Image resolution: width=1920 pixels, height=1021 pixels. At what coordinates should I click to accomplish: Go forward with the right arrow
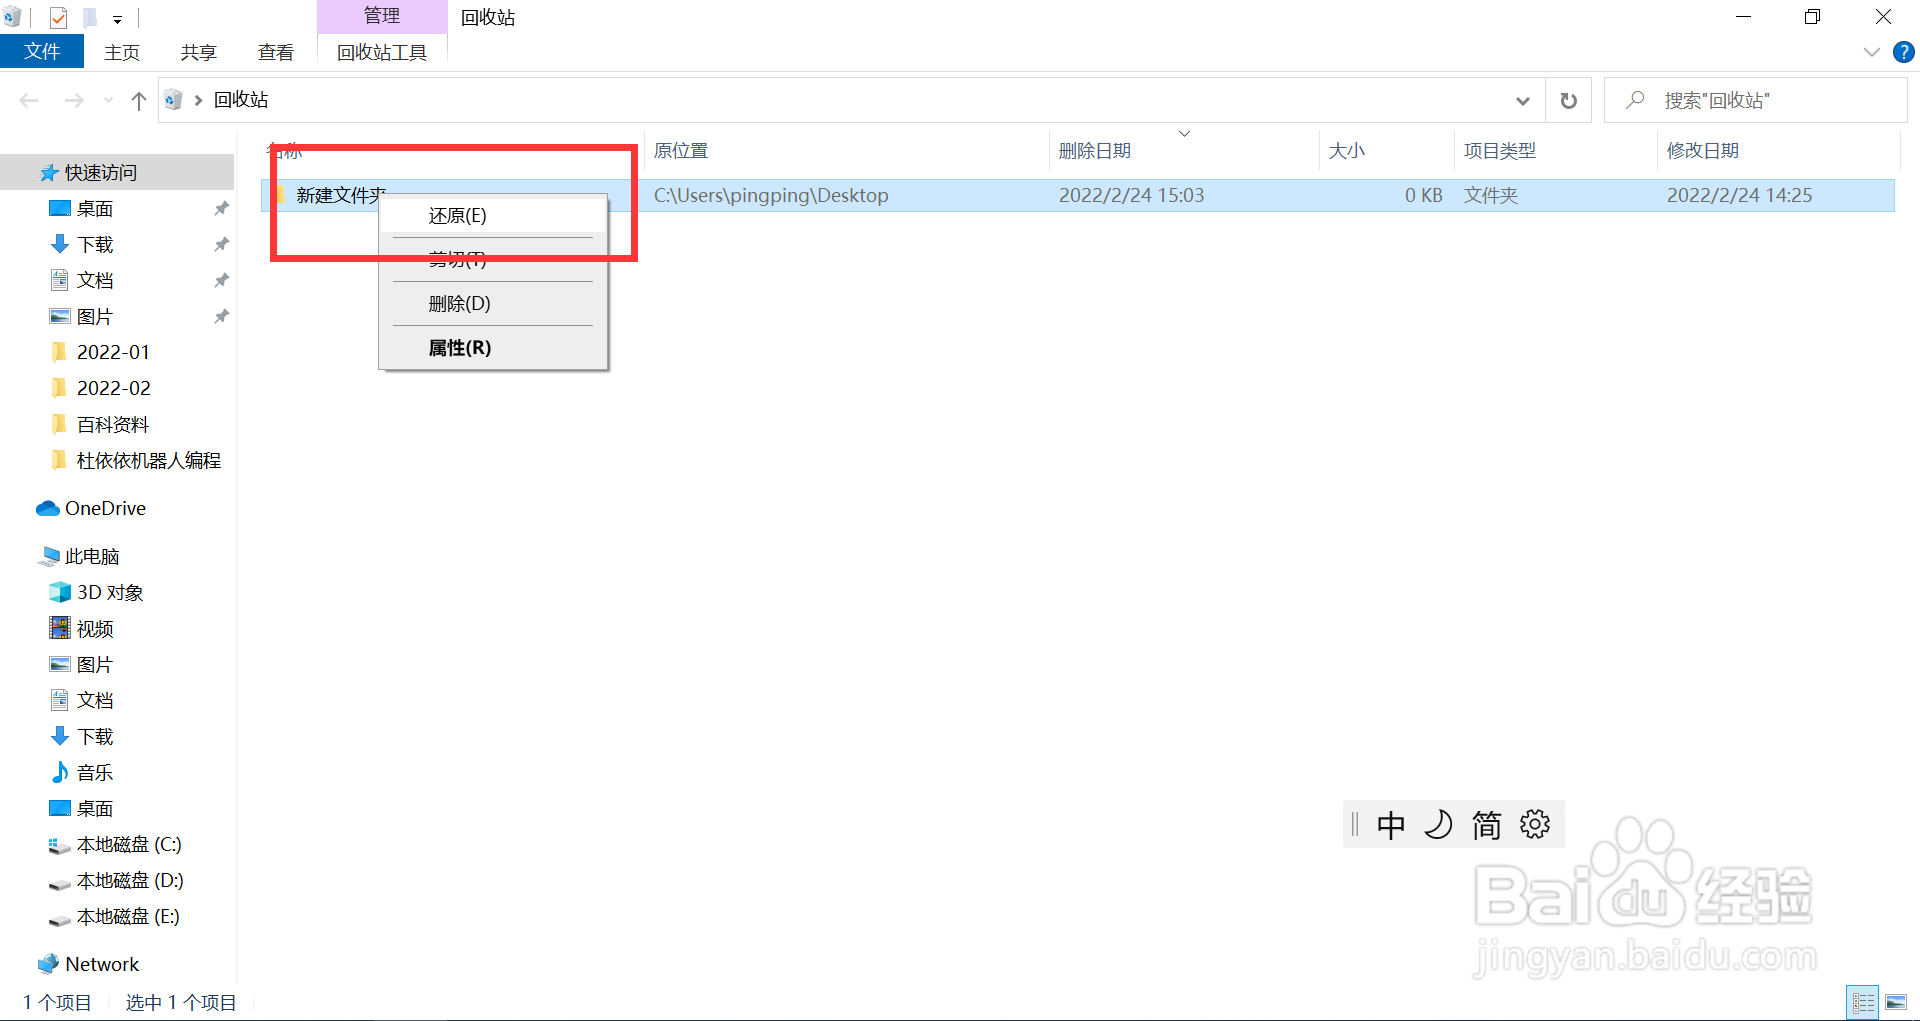point(74,100)
